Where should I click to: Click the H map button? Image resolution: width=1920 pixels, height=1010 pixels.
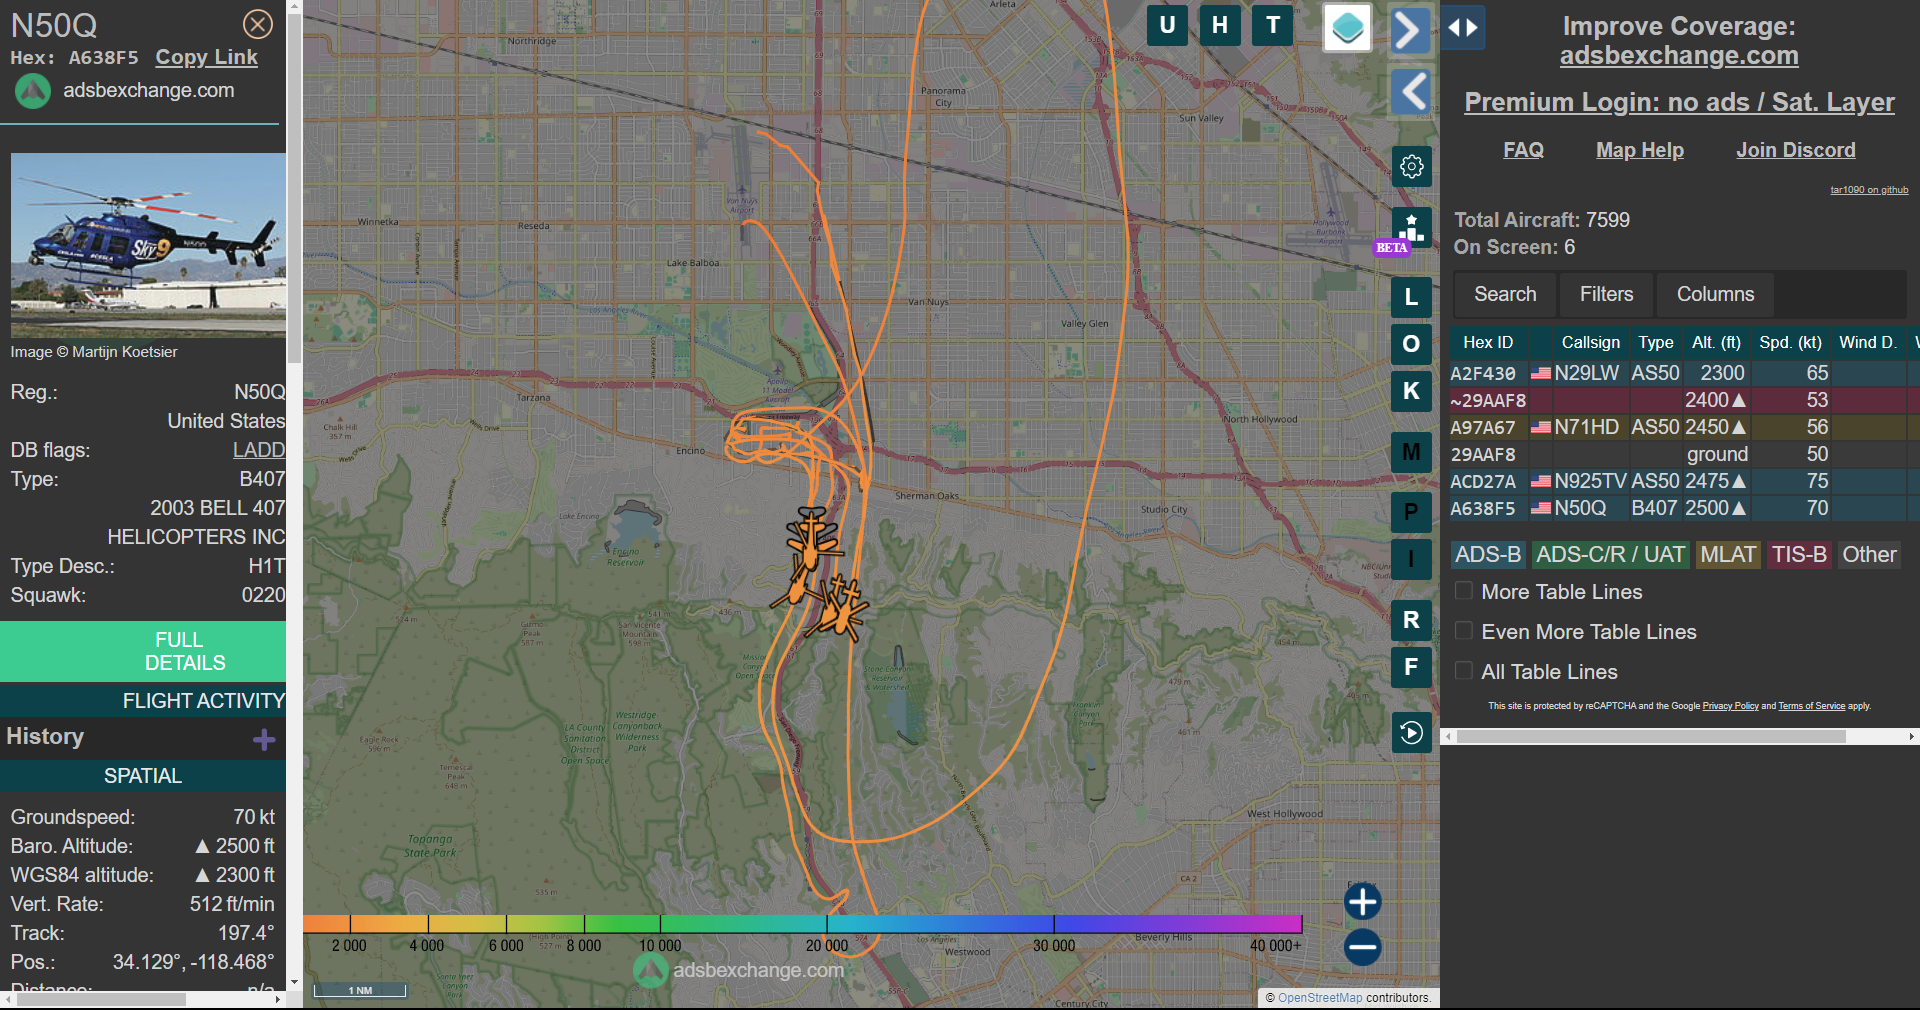coord(1220,25)
